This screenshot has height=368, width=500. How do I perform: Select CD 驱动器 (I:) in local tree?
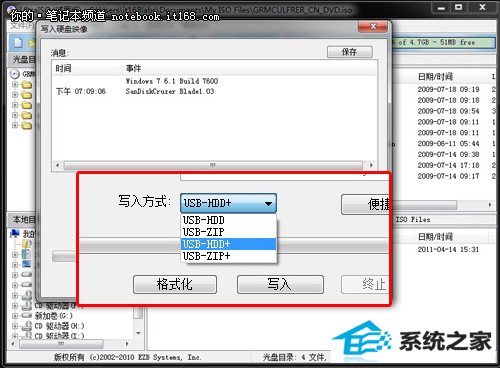coord(59,335)
